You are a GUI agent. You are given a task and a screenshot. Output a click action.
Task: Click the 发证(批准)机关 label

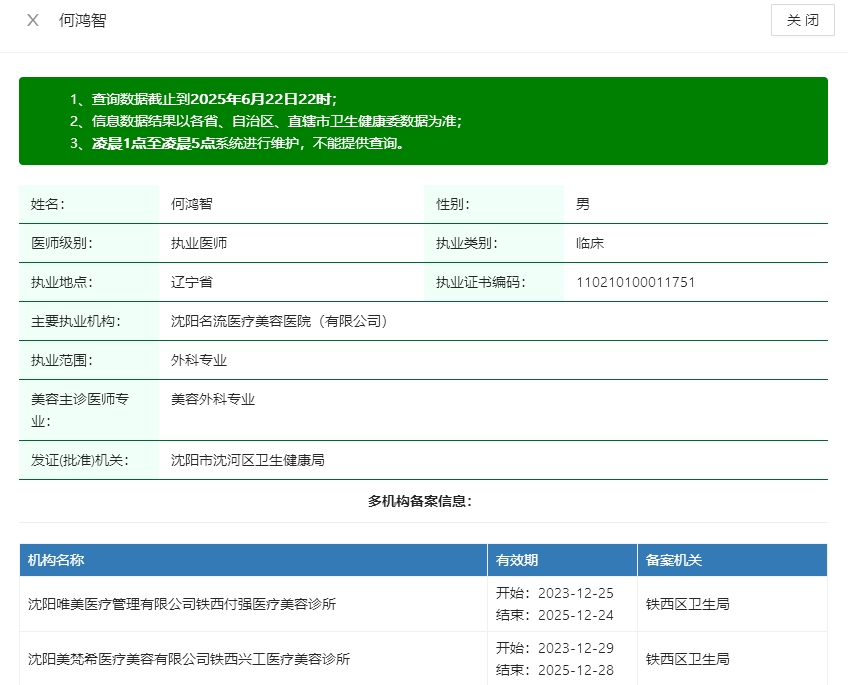tap(80, 460)
